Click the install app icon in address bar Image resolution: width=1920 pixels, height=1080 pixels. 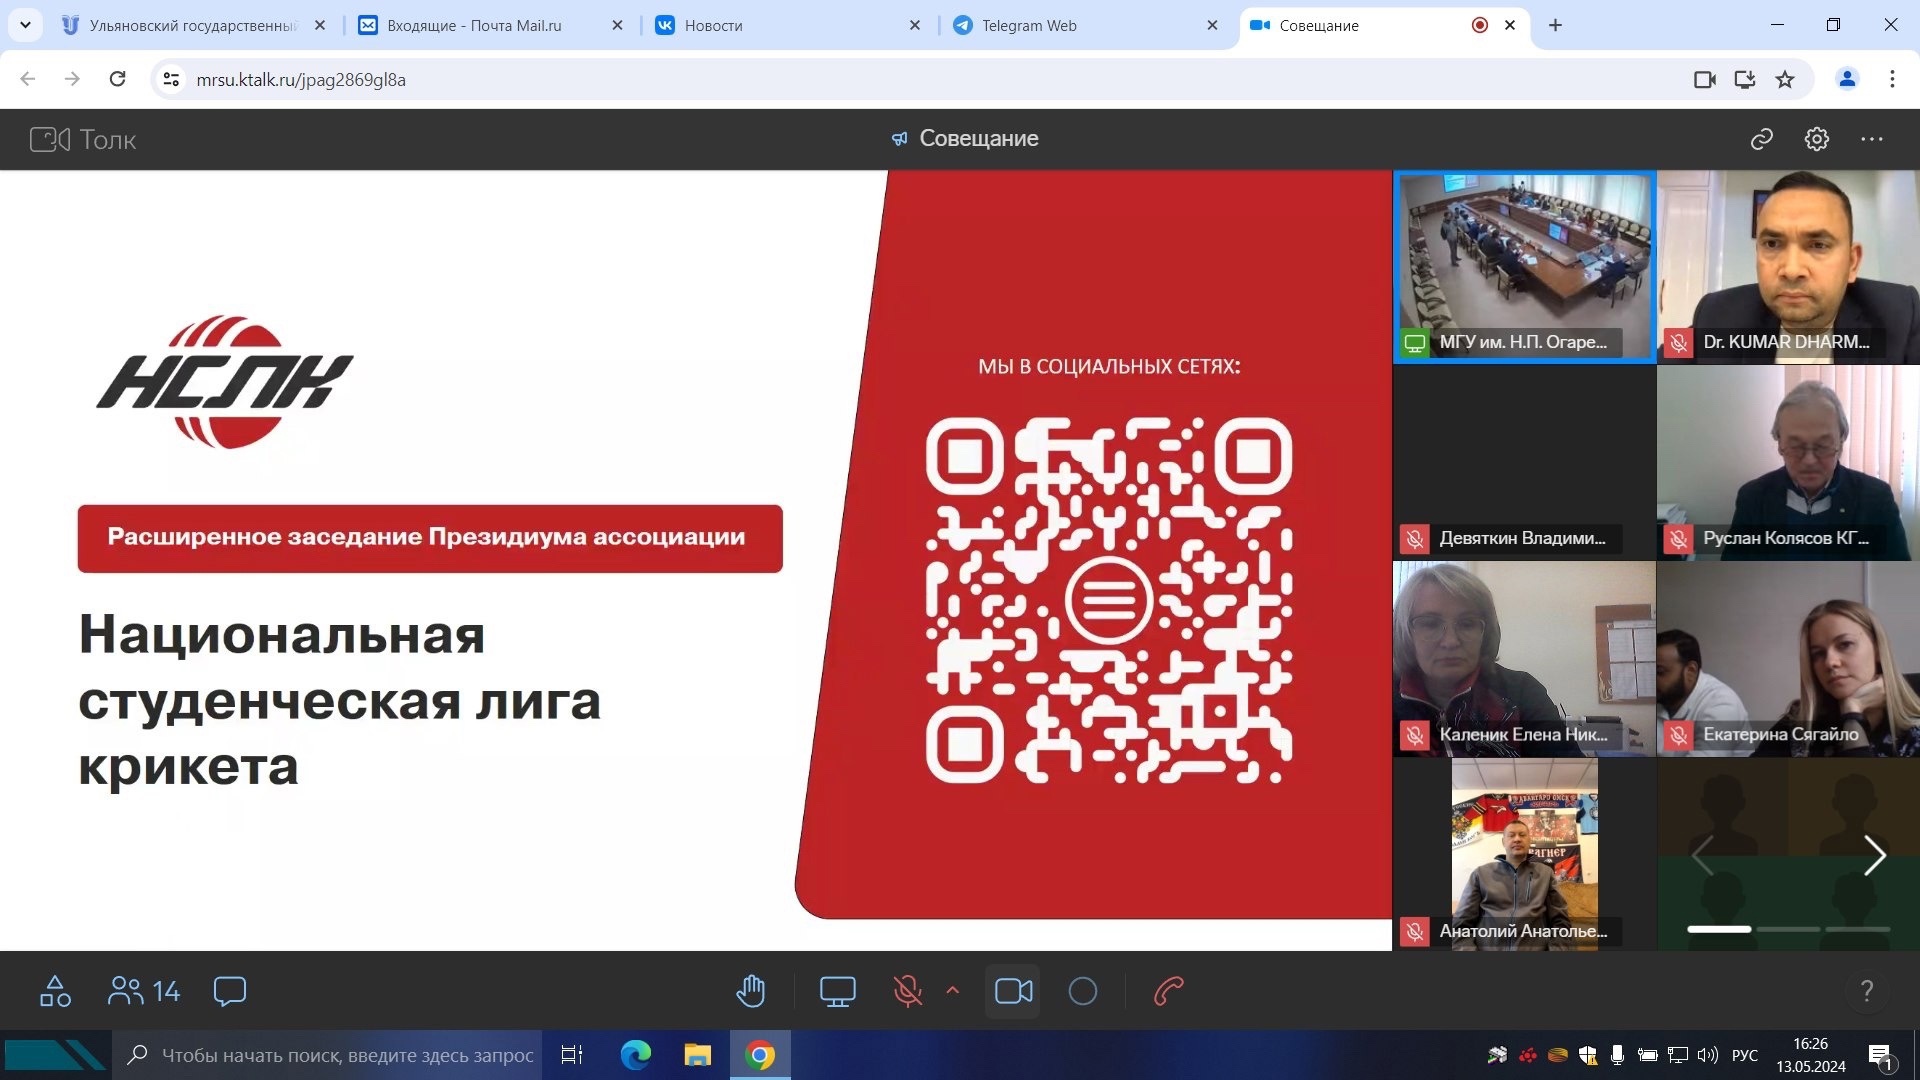point(1745,79)
